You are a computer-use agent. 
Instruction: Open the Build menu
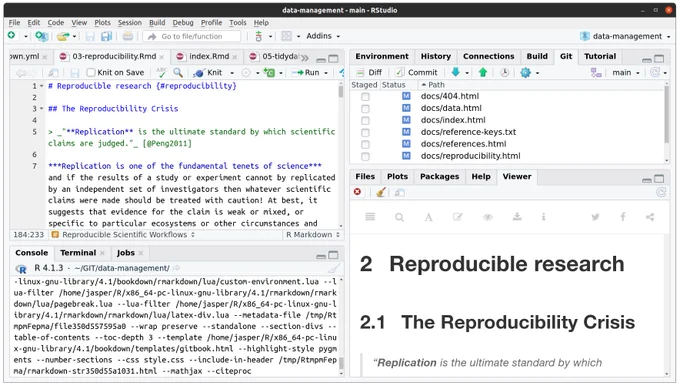(x=157, y=23)
